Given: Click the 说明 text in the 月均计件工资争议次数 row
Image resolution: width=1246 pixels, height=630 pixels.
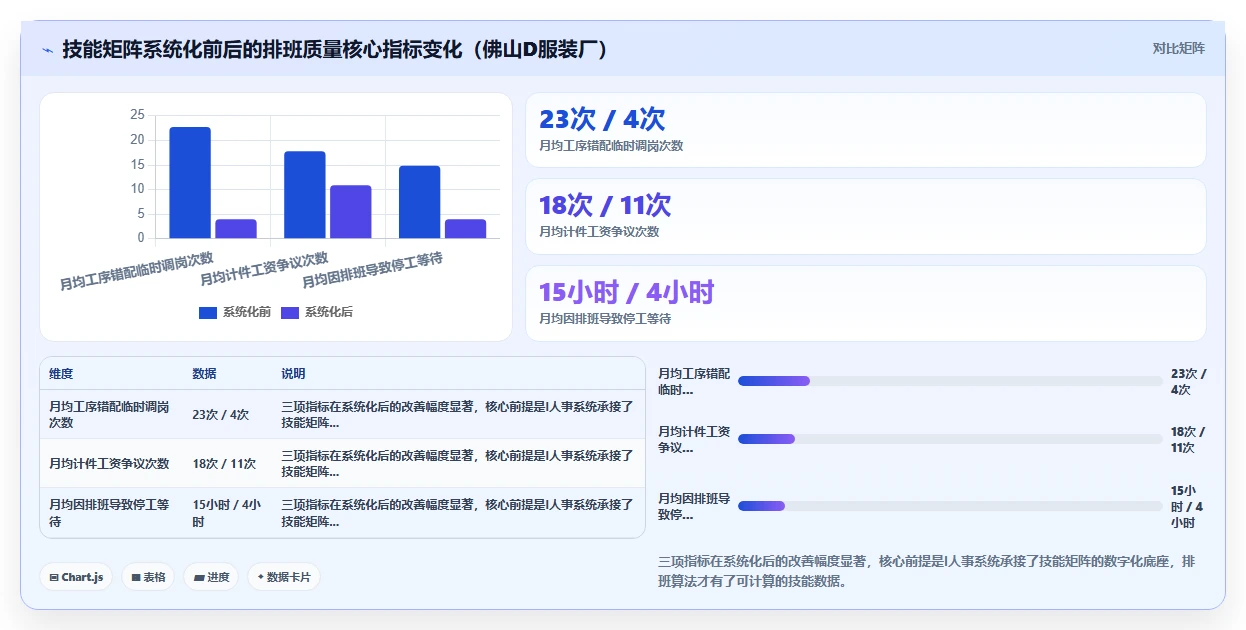Looking at the screenshot, I should click(457, 464).
